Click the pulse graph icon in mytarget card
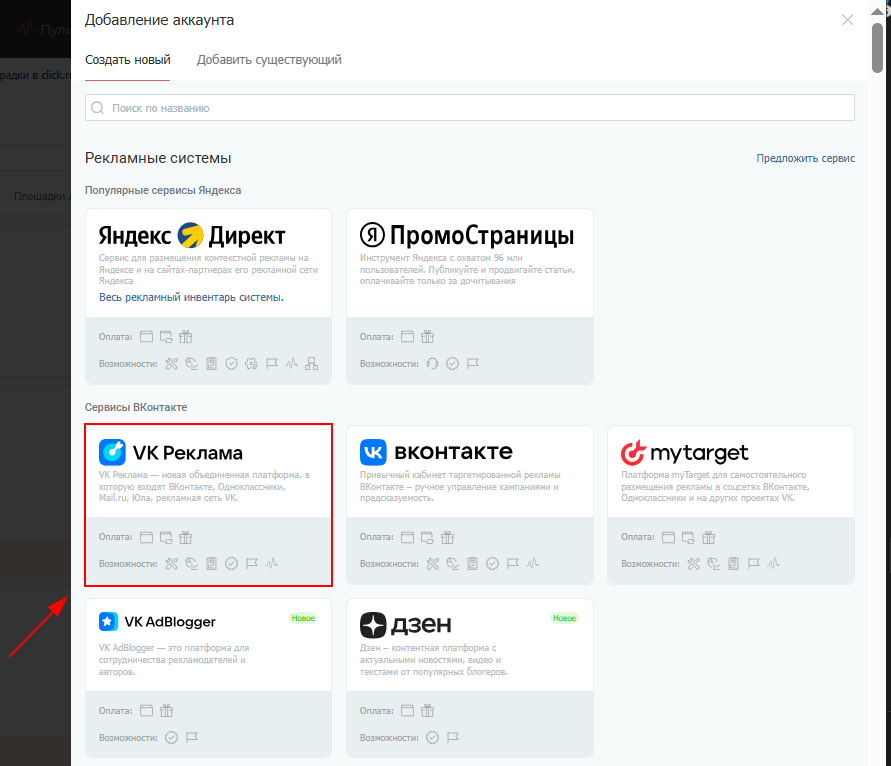 [773, 564]
